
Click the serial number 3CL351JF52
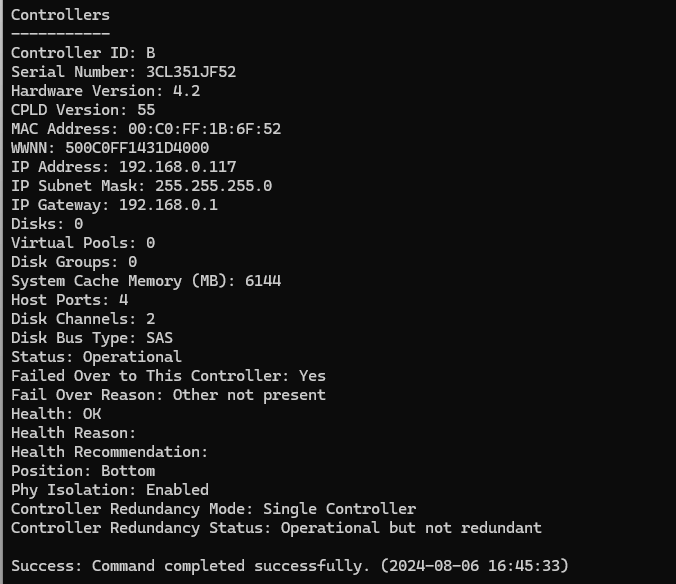[x=191, y=72]
